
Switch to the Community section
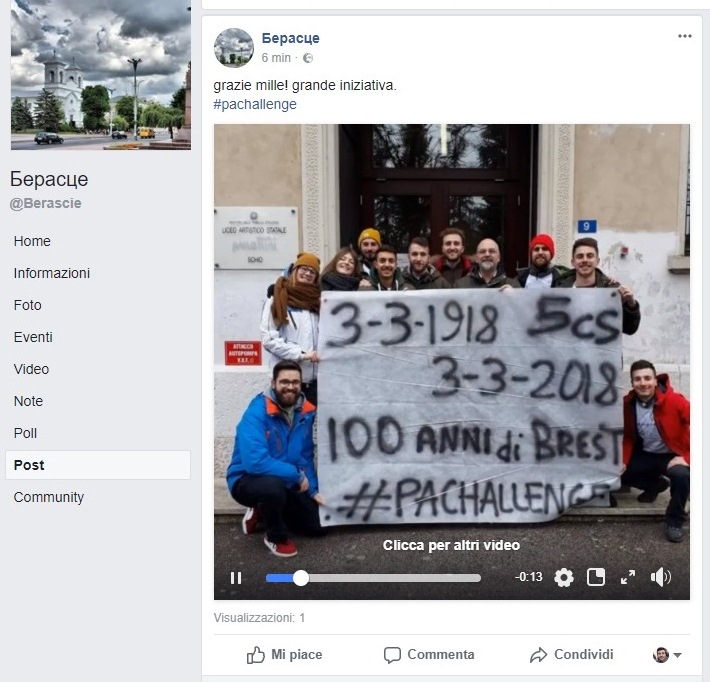coord(49,497)
